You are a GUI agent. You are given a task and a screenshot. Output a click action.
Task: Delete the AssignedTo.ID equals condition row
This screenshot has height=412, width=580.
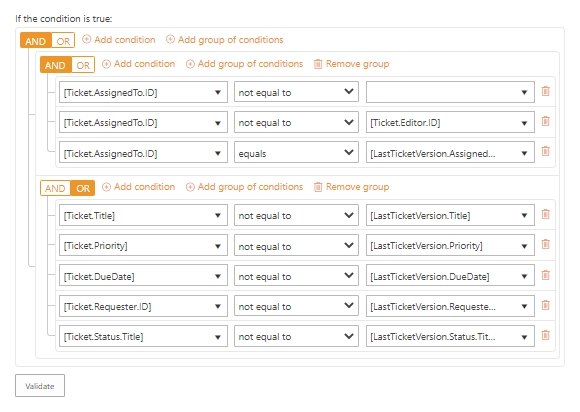[x=546, y=151]
